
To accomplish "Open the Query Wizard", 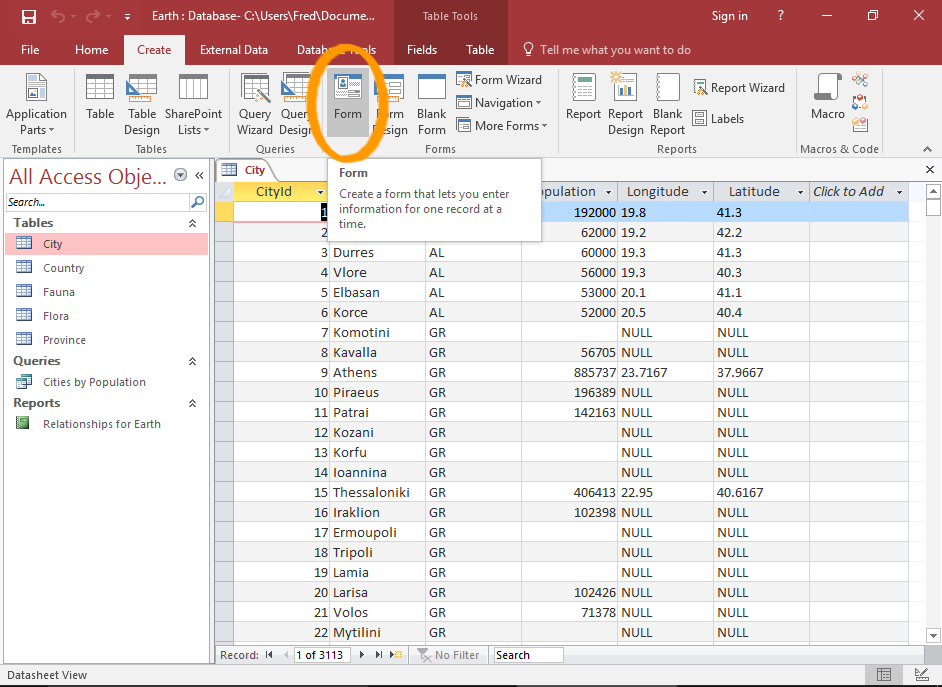I will (x=254, y=103).
